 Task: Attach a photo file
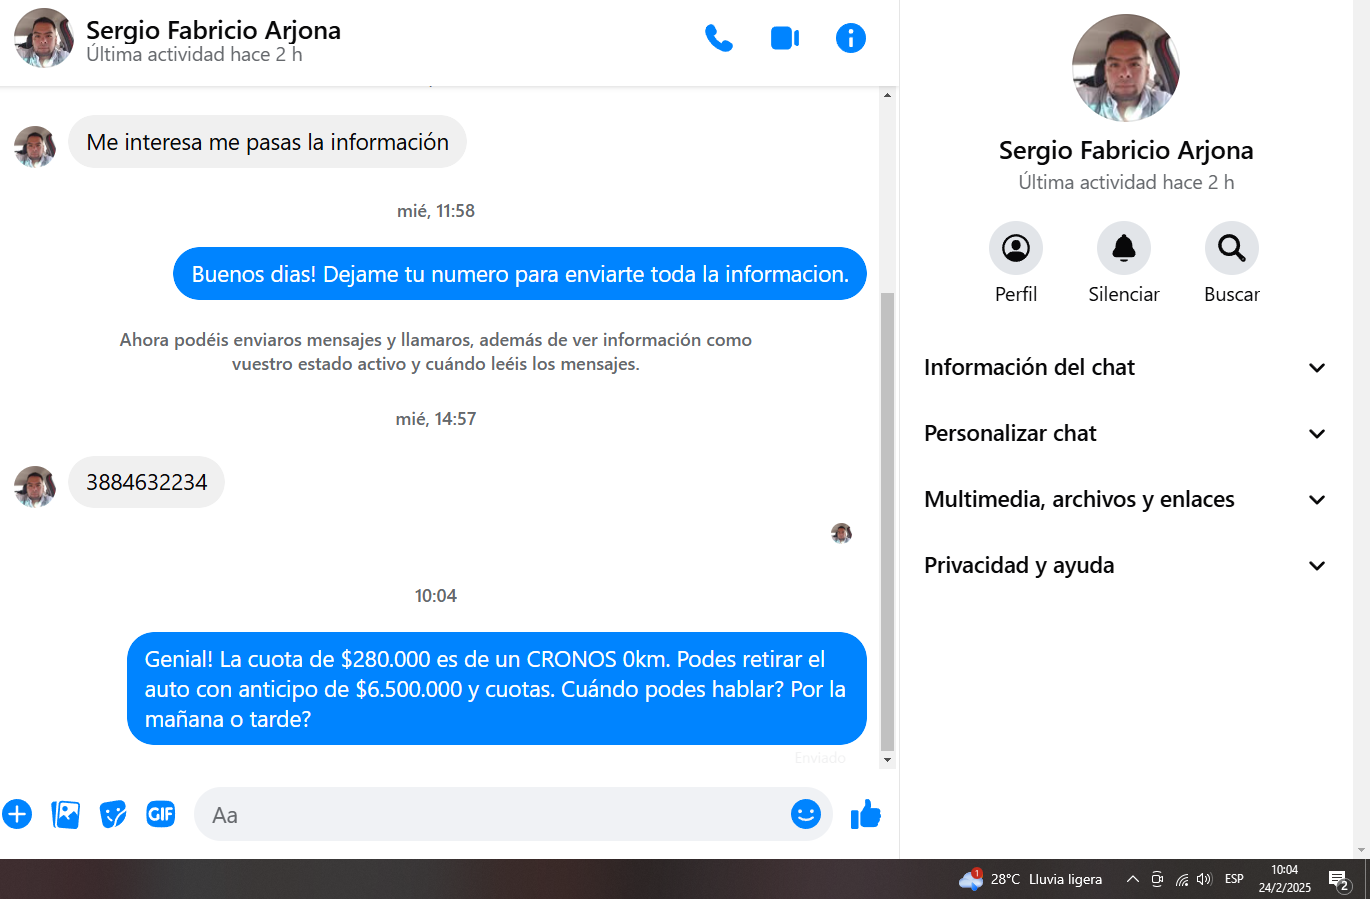click(x=65, y=814)
